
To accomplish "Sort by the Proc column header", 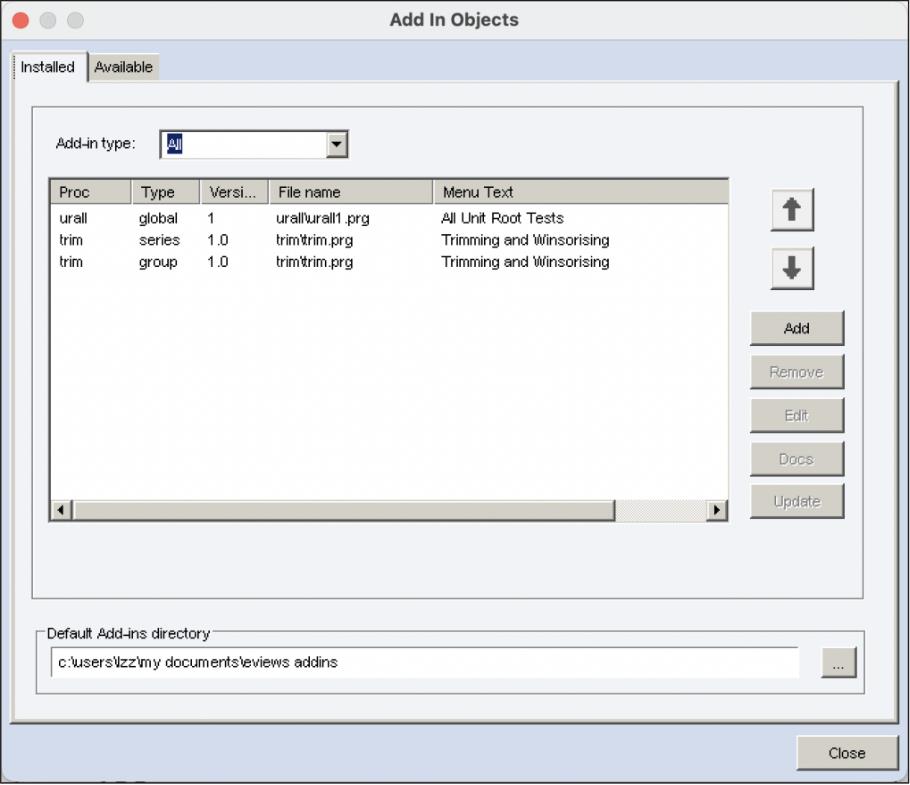I will [90, 192].
